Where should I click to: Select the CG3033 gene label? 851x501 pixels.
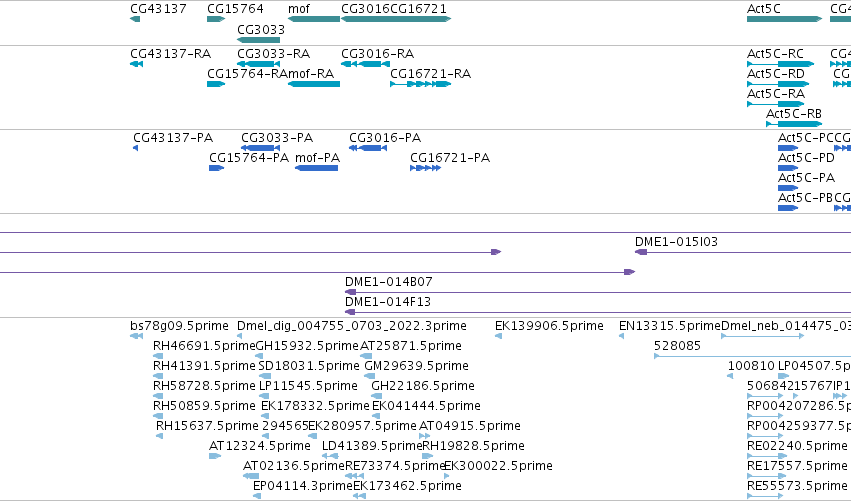(x=261, y=29)
